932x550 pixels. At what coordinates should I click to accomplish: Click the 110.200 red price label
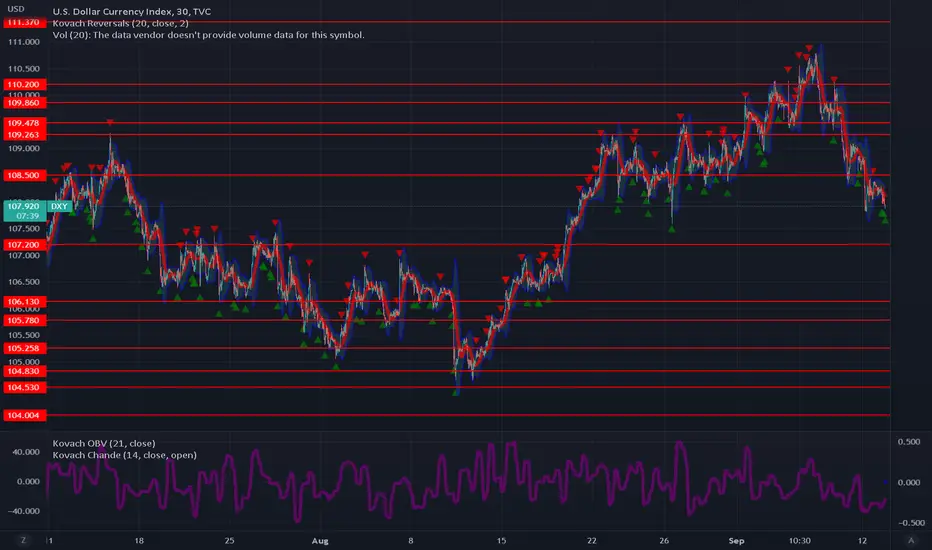24,84
